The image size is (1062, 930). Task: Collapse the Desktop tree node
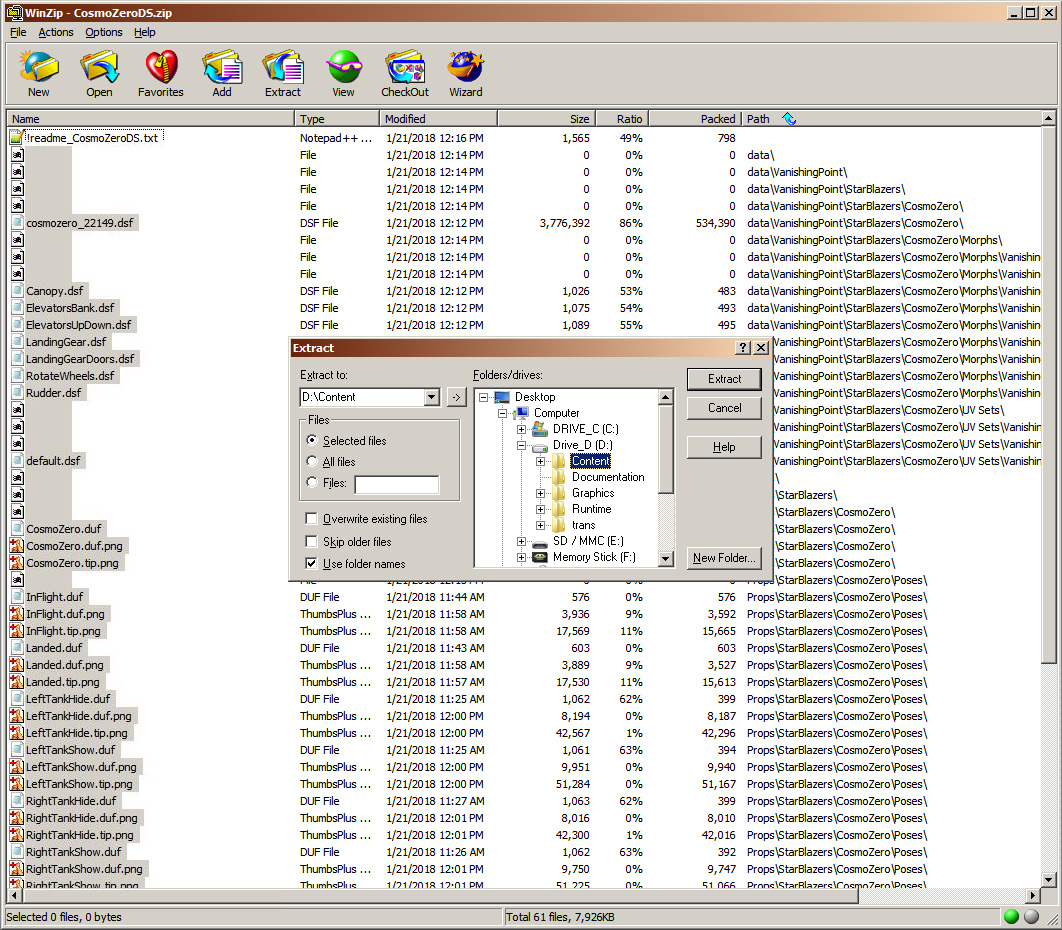point(484,397)
